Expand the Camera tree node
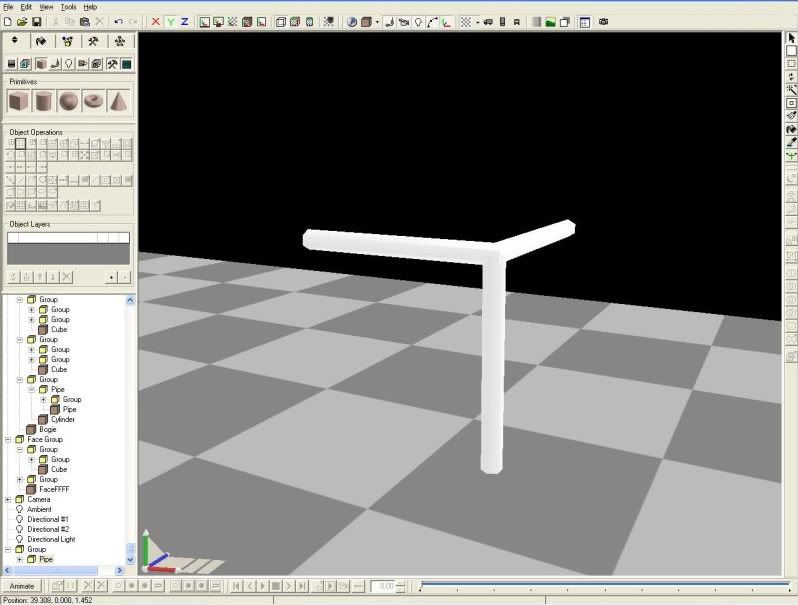The width and height of the screenshot is (798, 605). coord(8,499)
